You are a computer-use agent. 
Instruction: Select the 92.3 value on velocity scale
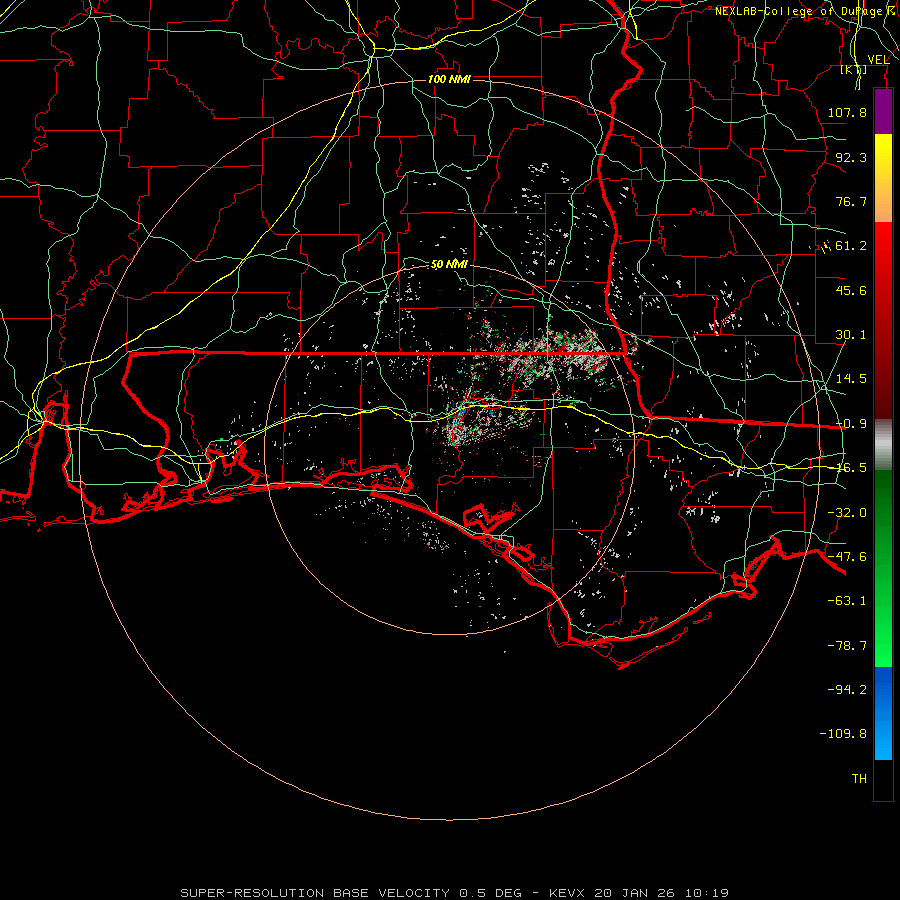[x=851, y=157]
